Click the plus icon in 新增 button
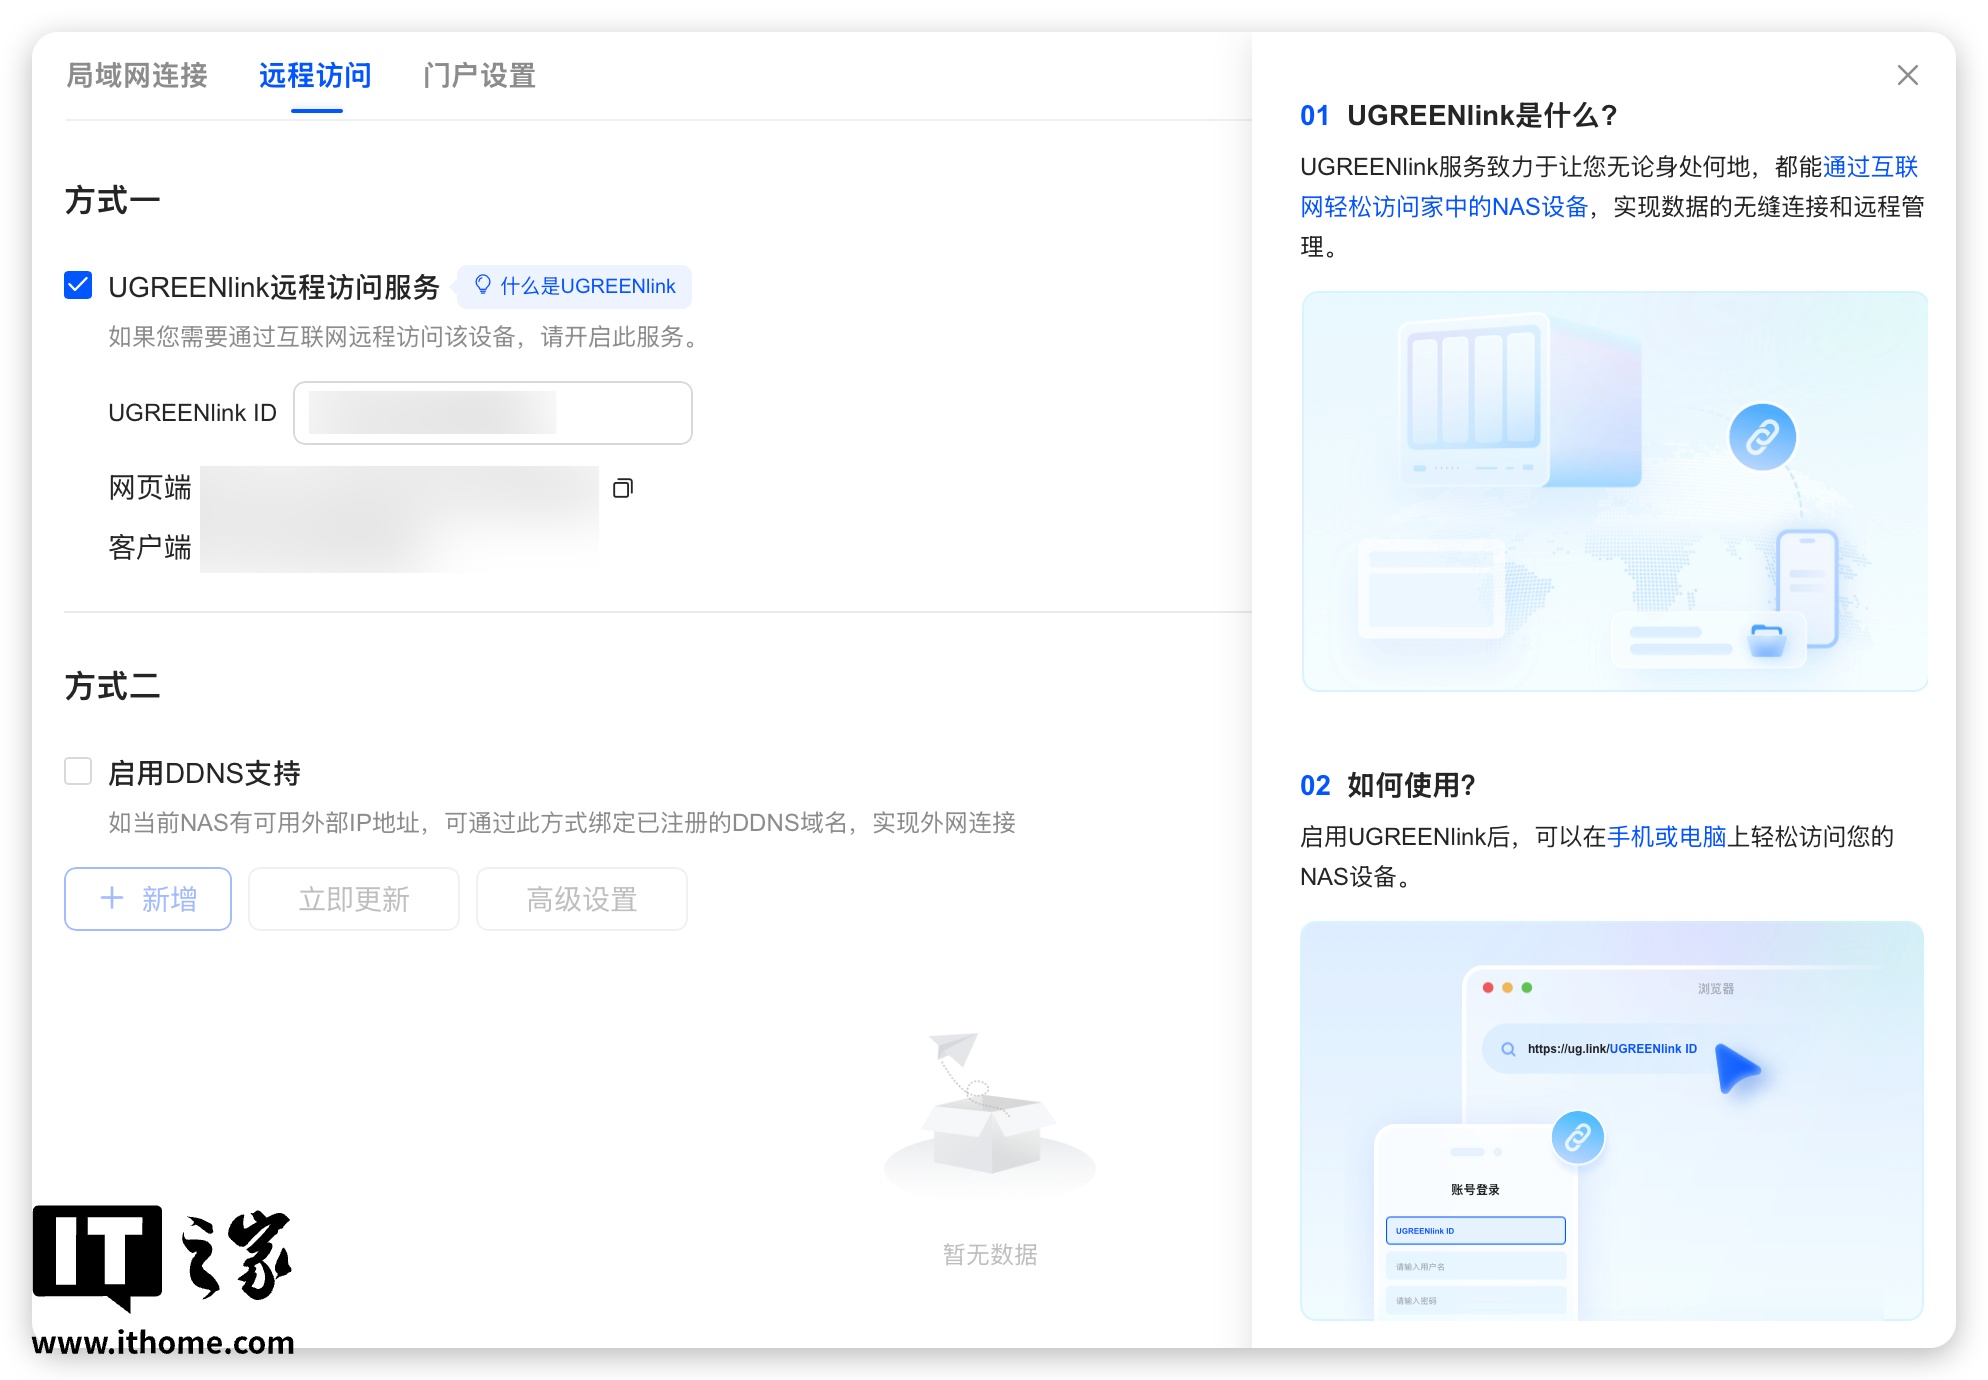This screenshot has height=1380, width=1988. pos(112,898)
